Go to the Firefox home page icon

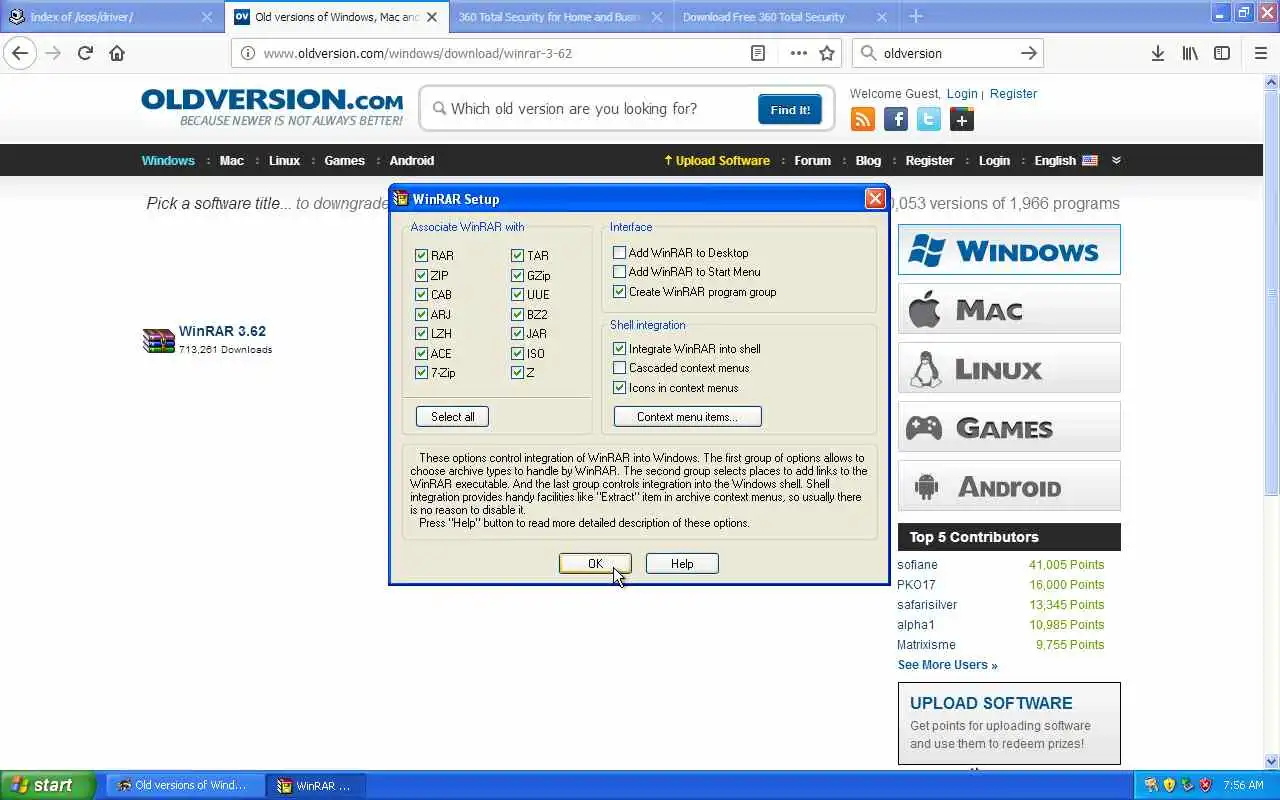click(117, 53)
